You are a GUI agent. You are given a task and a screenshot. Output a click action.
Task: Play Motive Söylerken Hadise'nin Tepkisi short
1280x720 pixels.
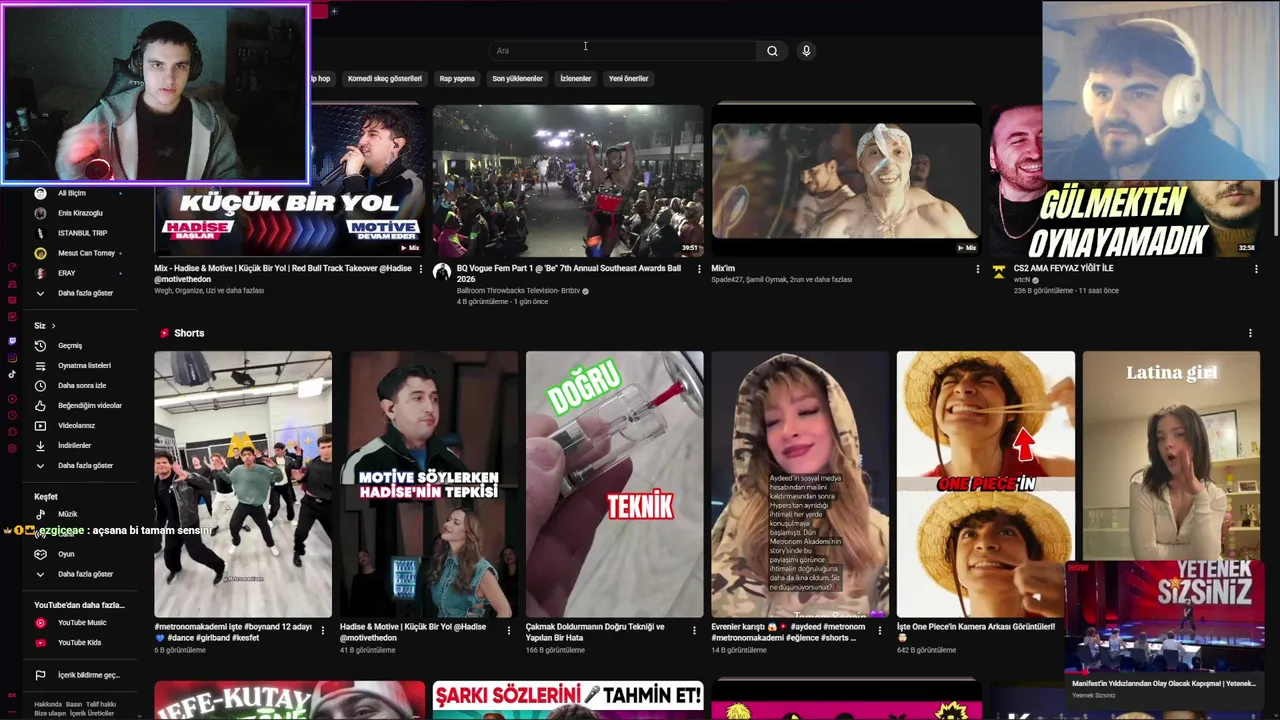click(429, 484)
